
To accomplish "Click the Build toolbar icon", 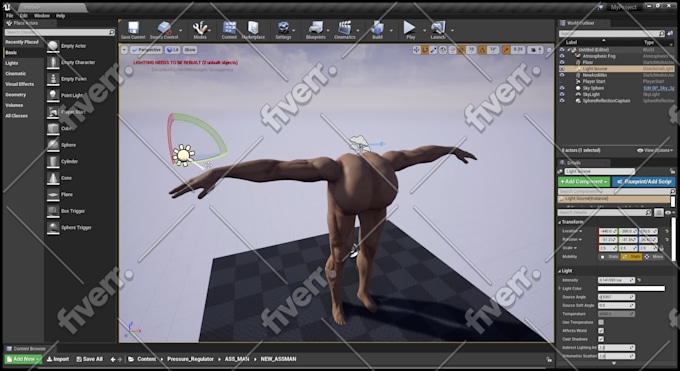I will [x=377, y=28].
